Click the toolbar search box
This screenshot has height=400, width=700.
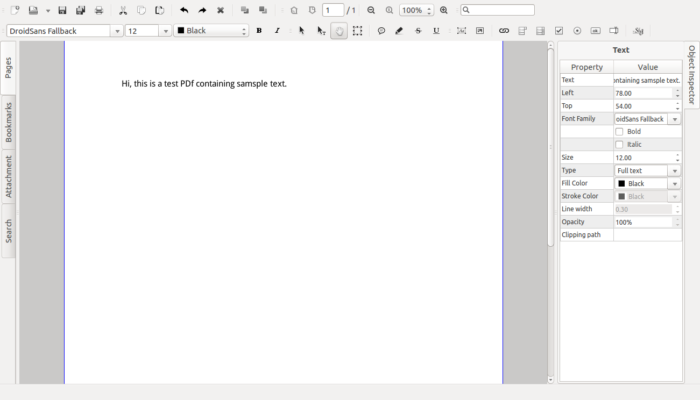[497, 10]
